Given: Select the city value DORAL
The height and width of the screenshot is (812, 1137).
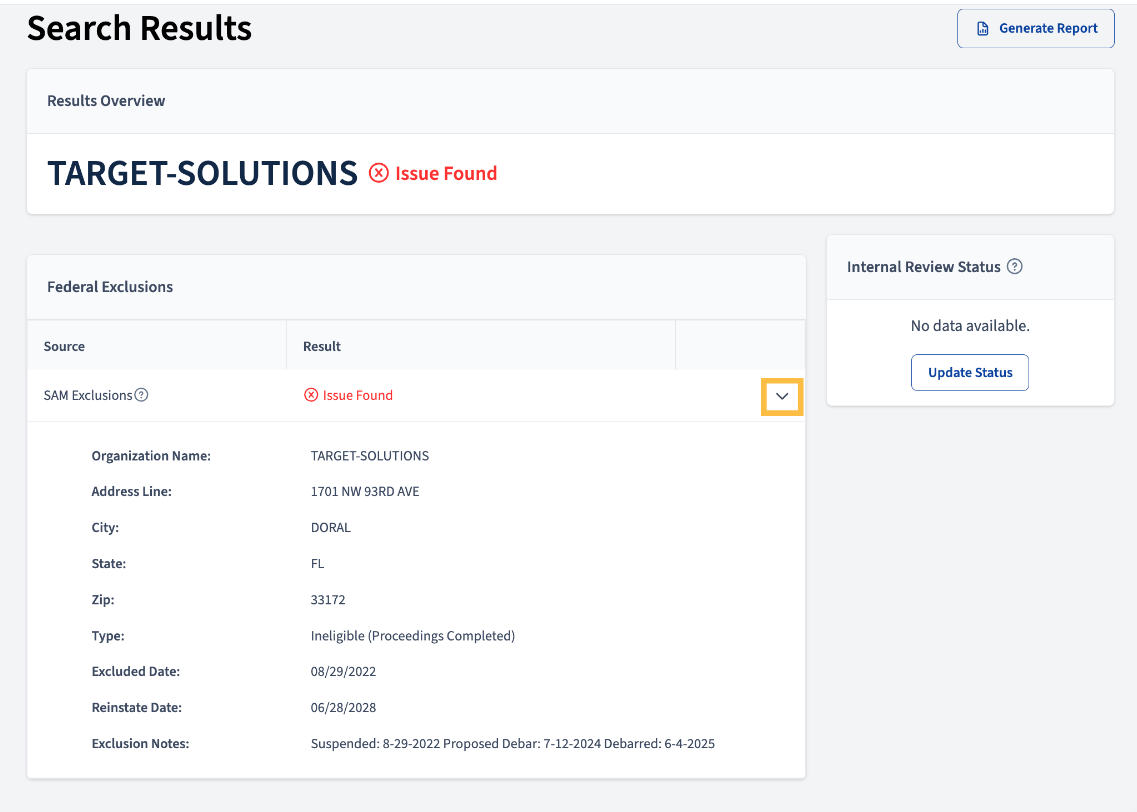Looking at the screenshot, I should coord(331,528).
